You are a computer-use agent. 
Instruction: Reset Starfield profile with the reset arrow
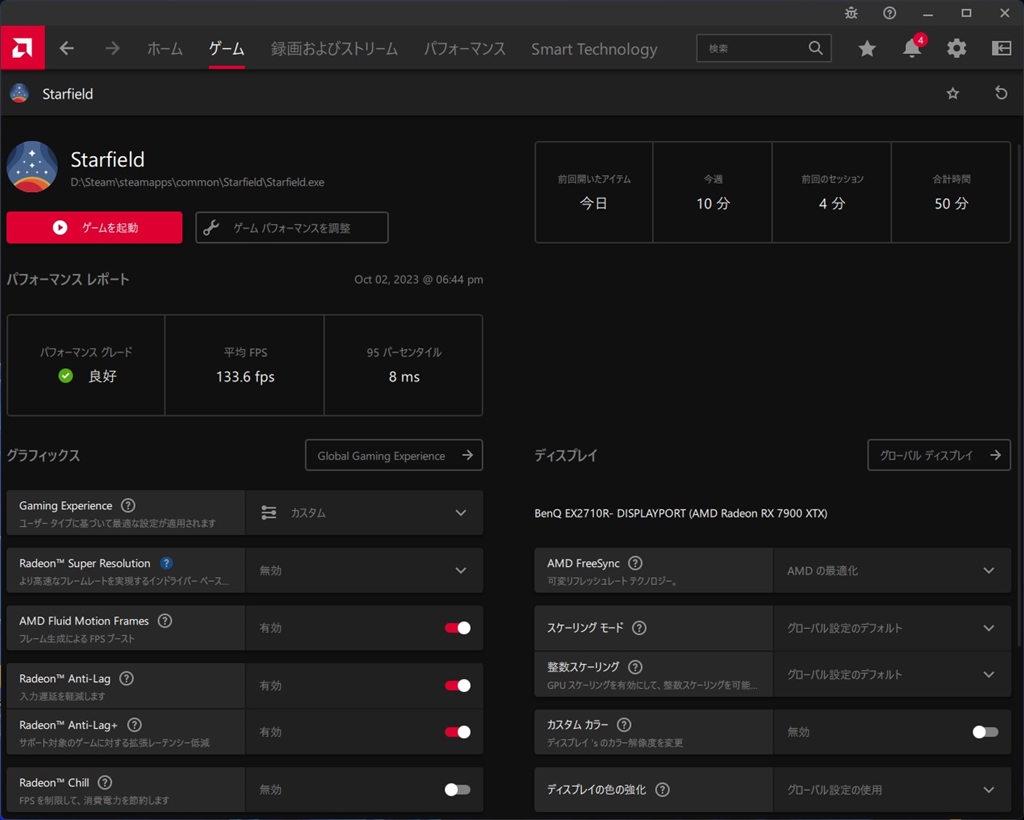pyautogui.click(x=1001, y=93)
